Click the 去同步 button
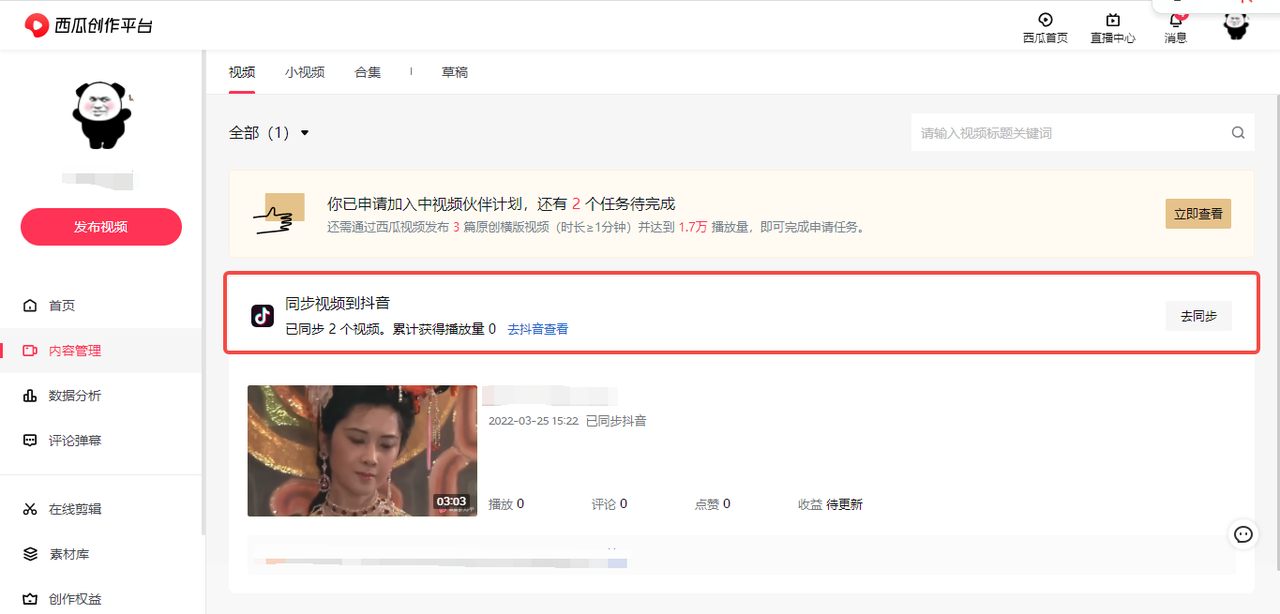The width and height of the screenshot is (1280, 614). (1198, 316)
